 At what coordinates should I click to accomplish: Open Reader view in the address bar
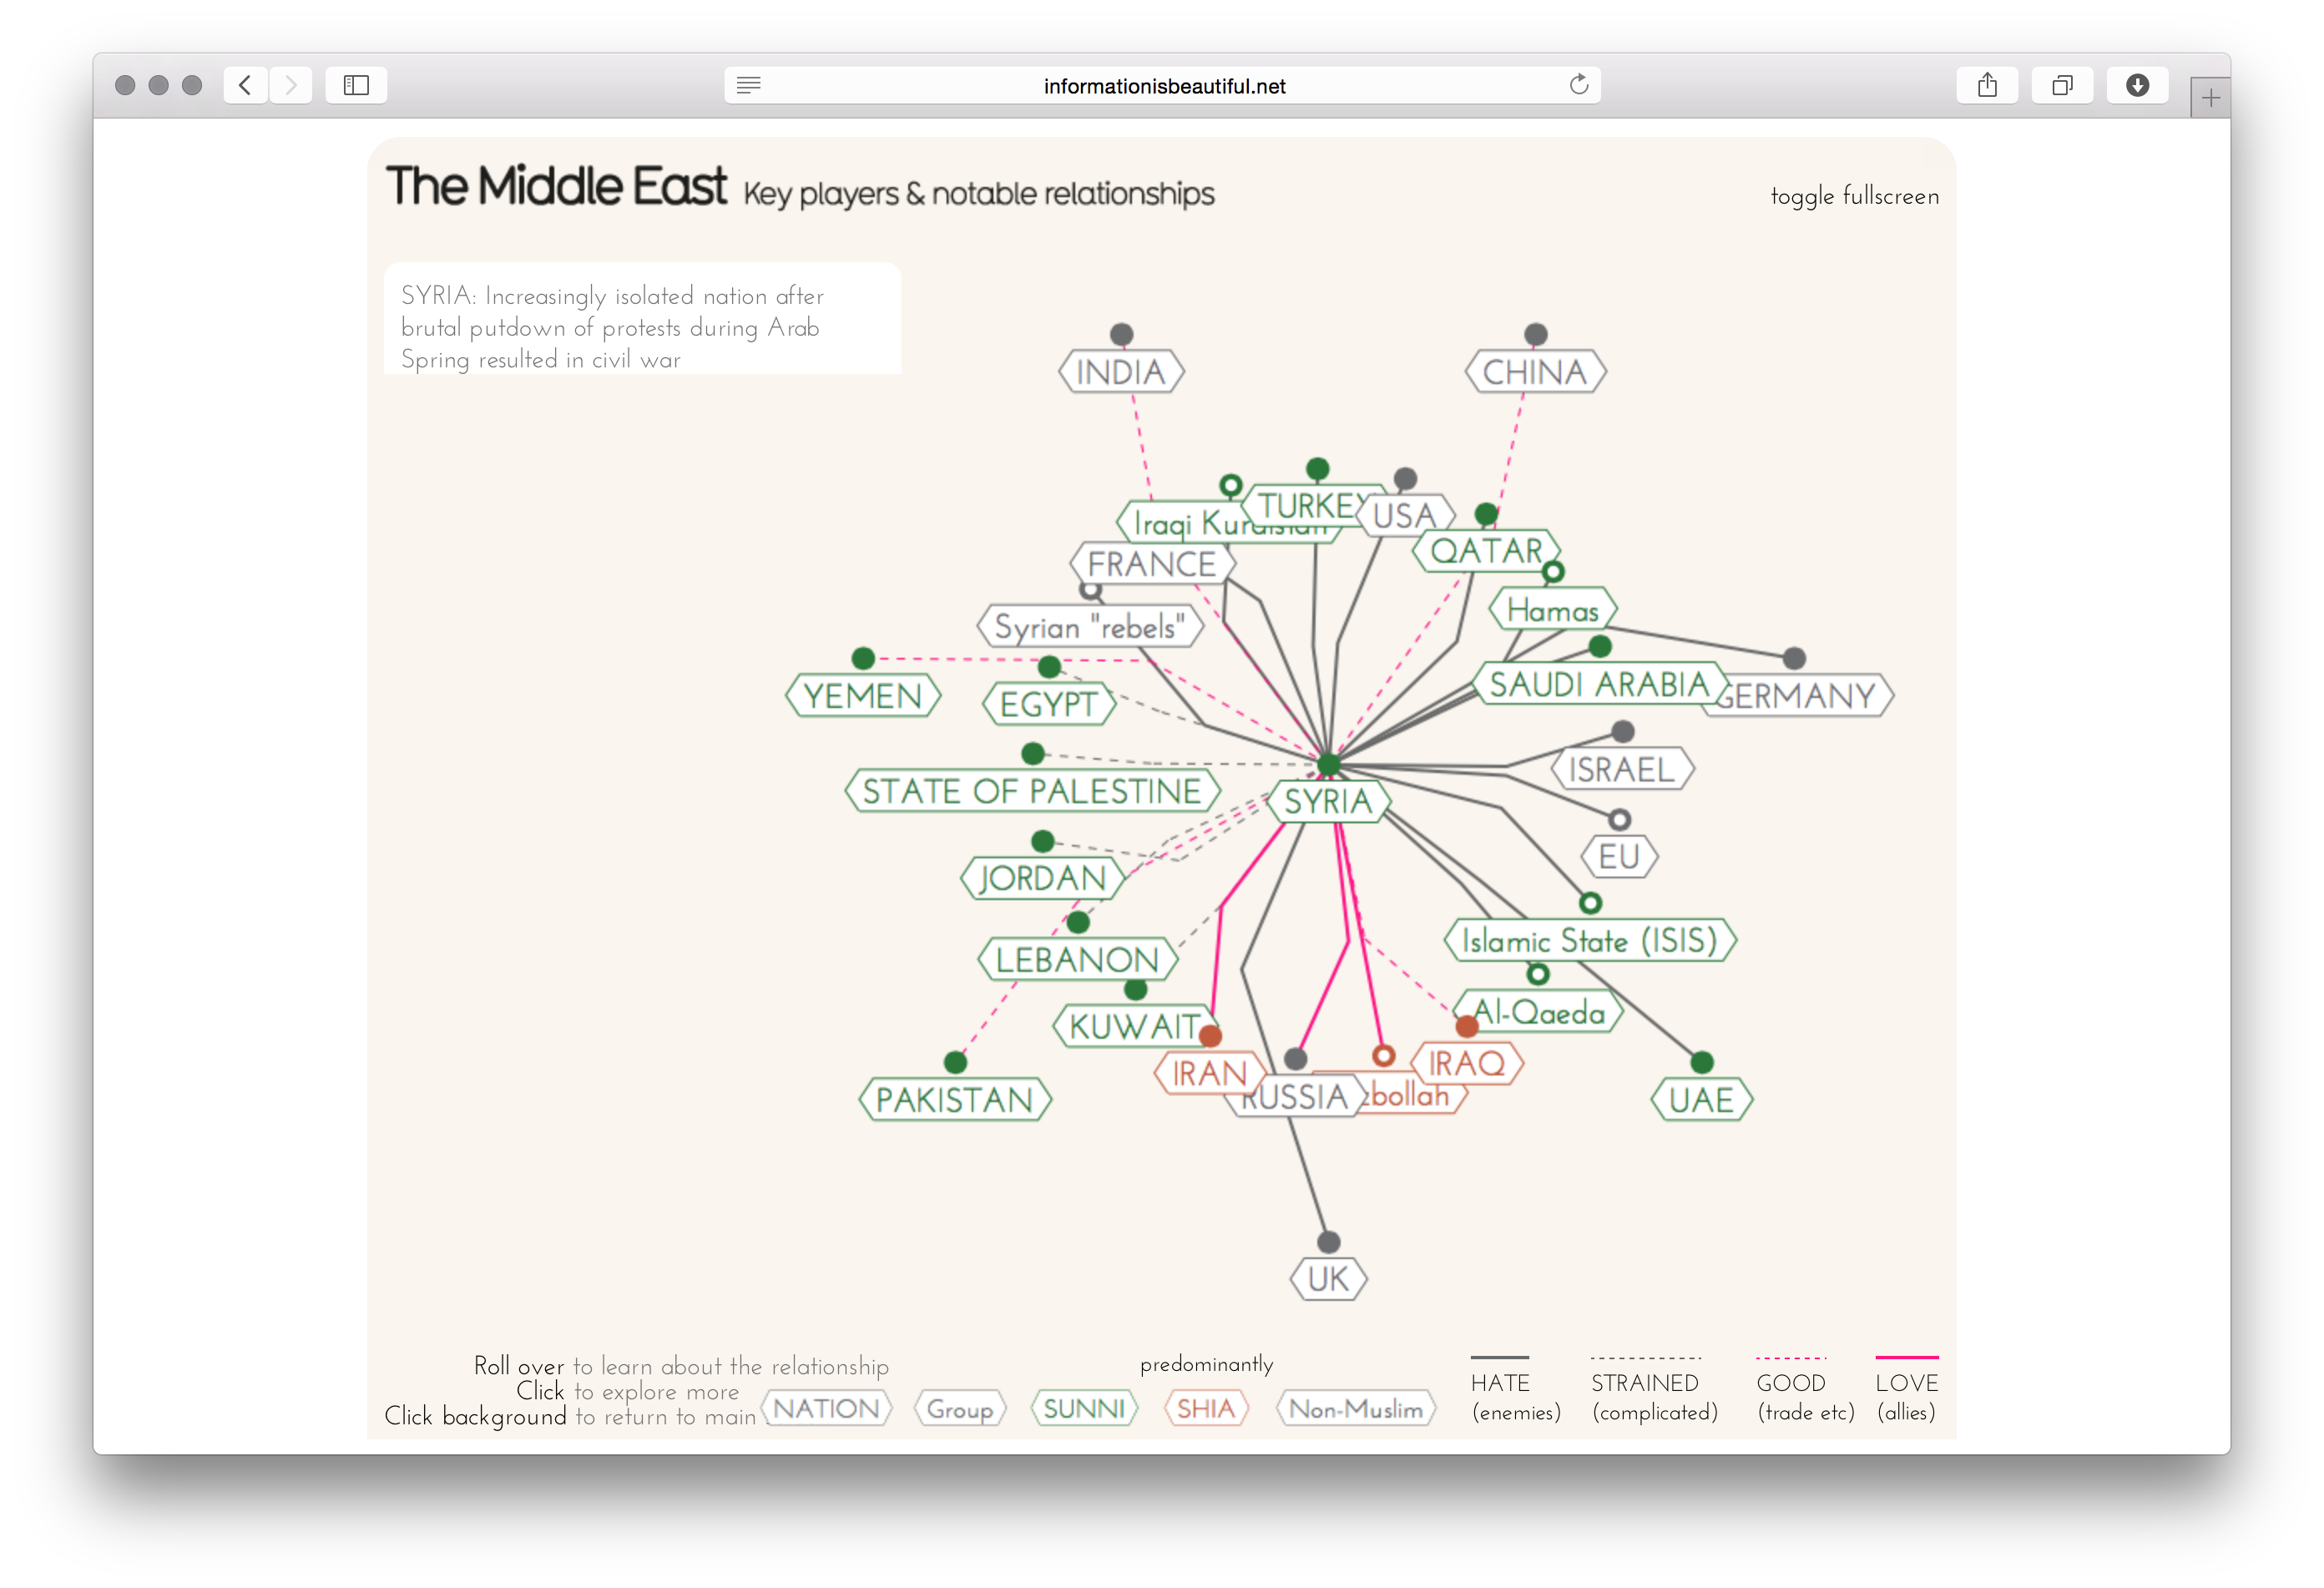point(748,85)
